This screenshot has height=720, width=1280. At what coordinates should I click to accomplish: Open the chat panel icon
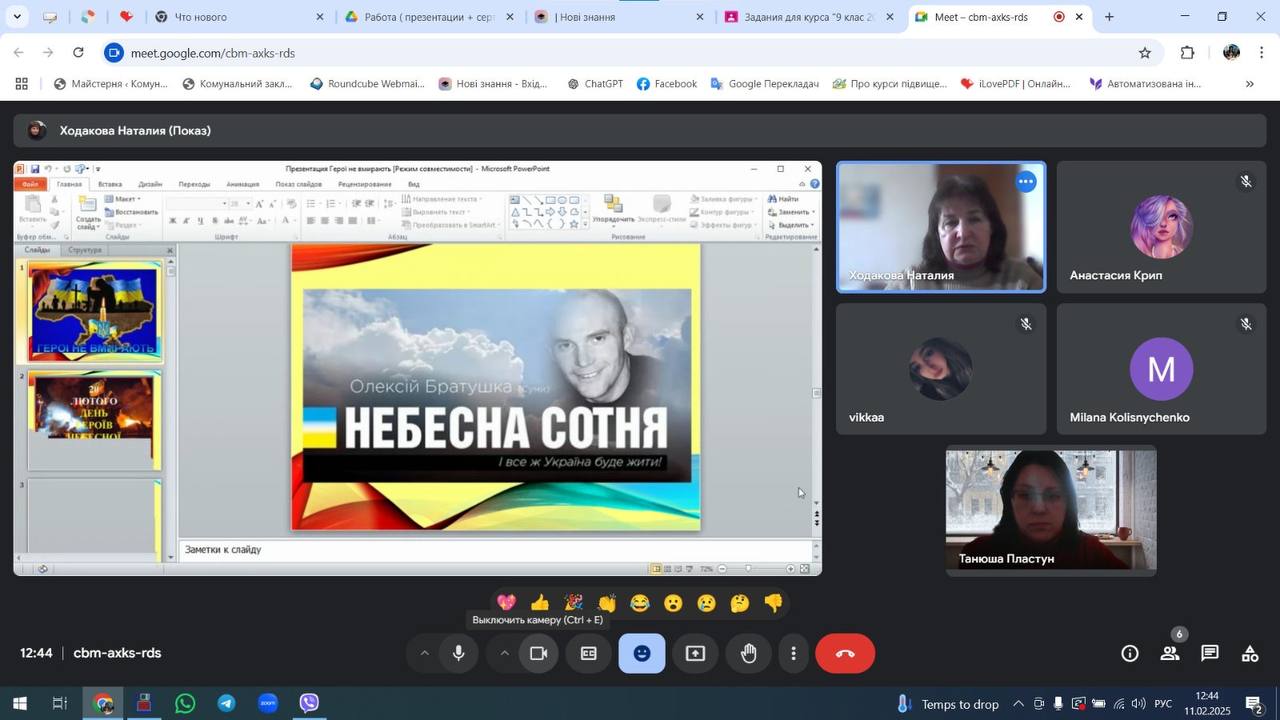point(1209,654)
